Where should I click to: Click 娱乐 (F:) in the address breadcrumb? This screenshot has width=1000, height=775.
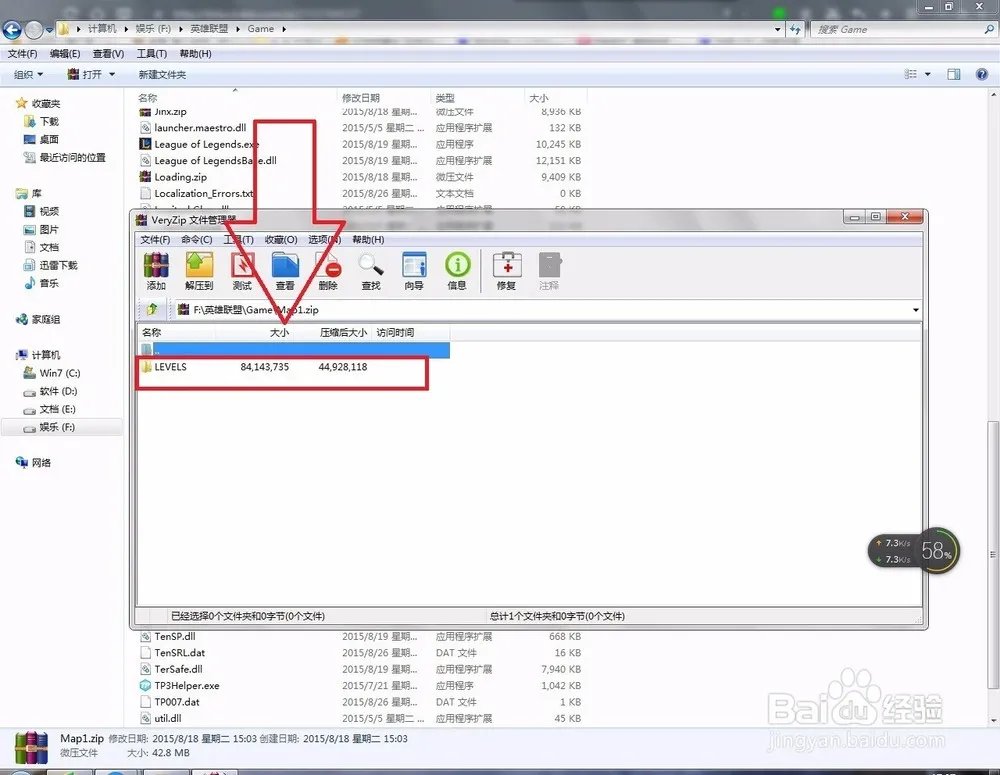tap(153, 29)
